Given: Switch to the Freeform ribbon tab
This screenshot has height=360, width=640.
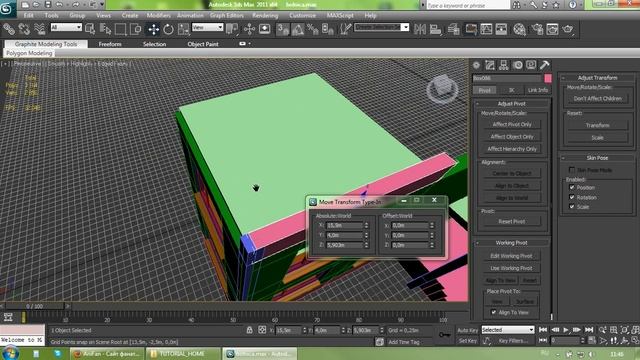Looking at the screenshot, I should (110, 44).
